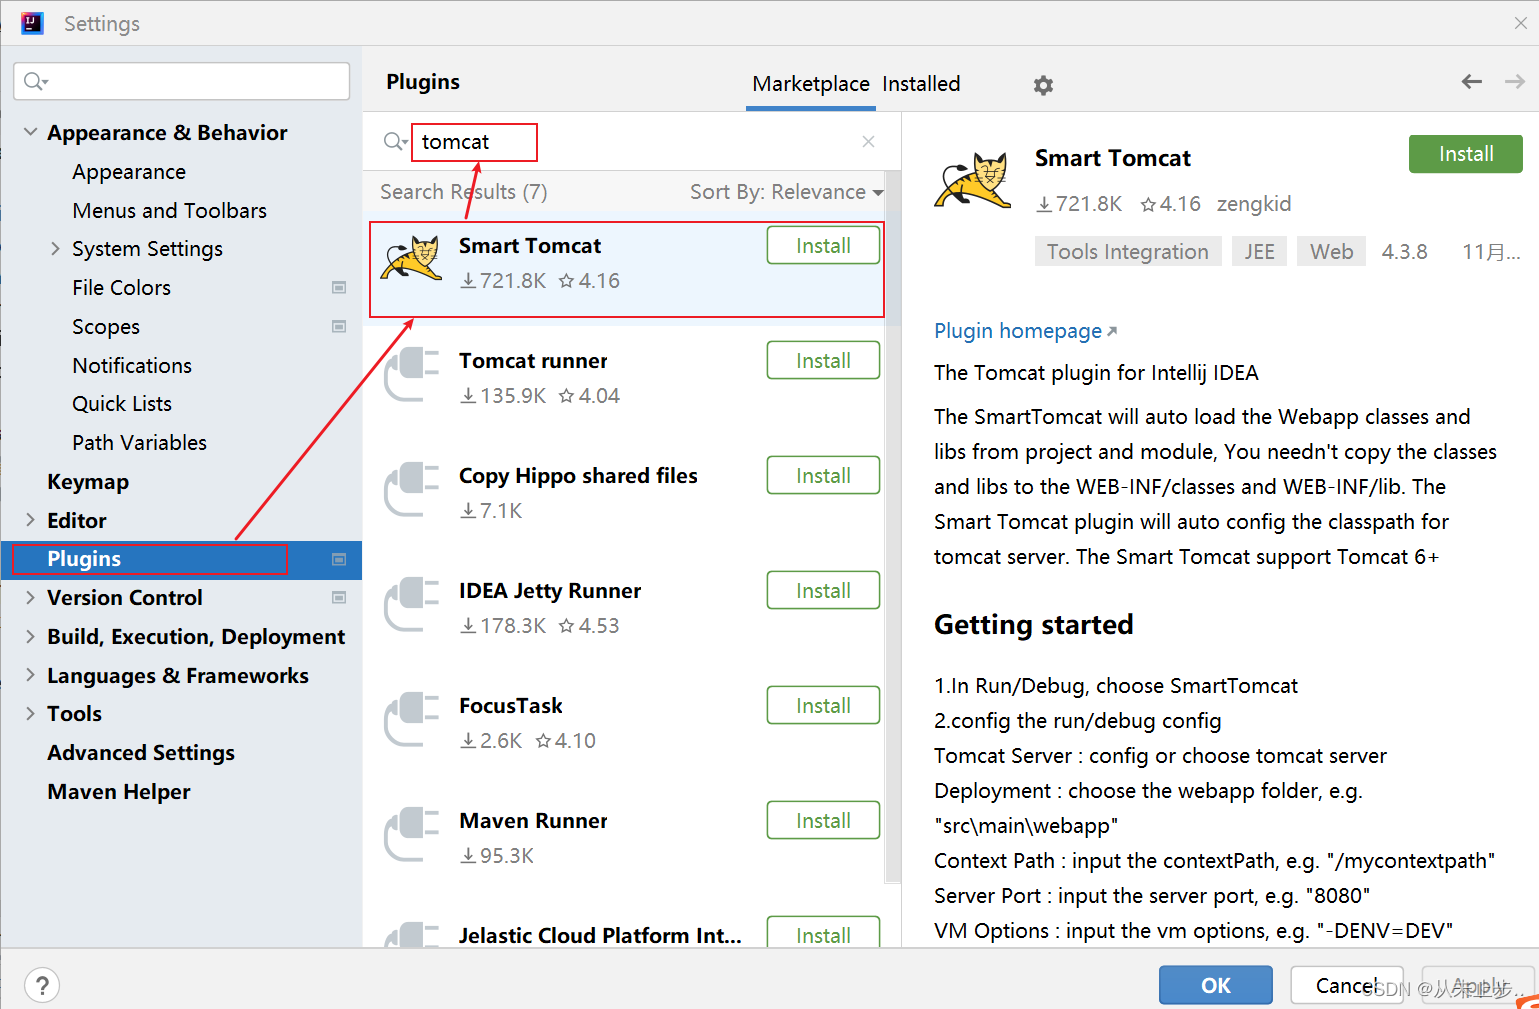Image resolution: width=1539 pixels, height=1009 pixels.
Task: Click the settings search input field
Action: click(x=182, y=81)
